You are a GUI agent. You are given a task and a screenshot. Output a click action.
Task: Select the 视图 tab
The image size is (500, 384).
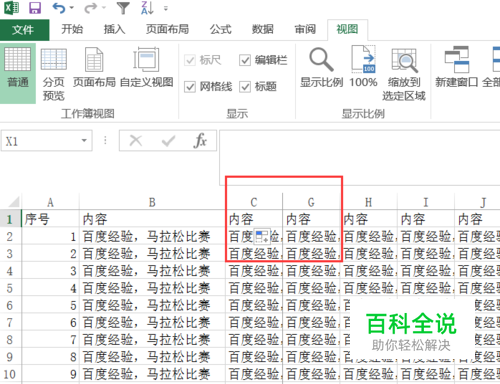[347, 29]
